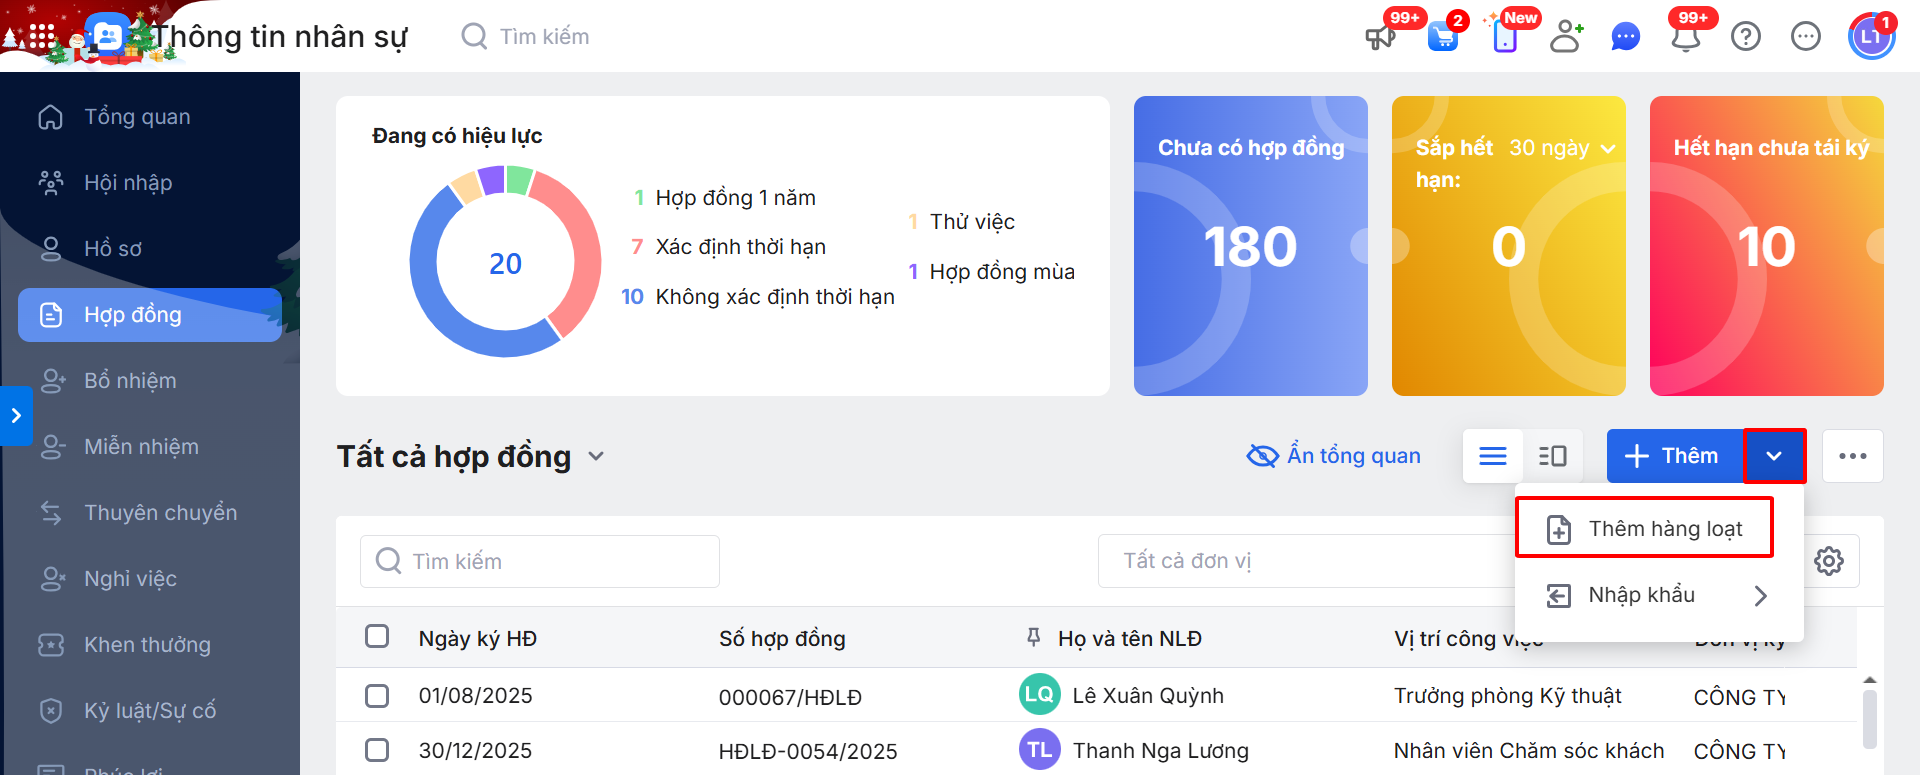Click the global Tìm kiếm search field in header

pyautogui.click(x=545, y=37)
